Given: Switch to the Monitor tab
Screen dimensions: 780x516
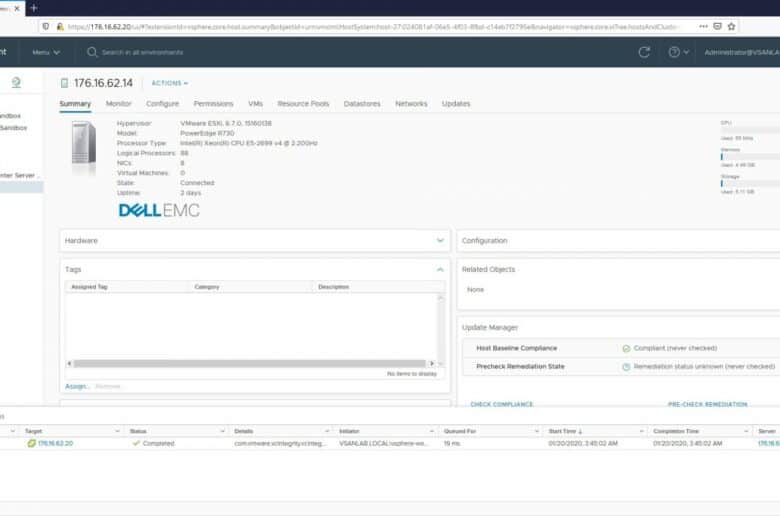Looking at the screenshot, I should [118, 103].
